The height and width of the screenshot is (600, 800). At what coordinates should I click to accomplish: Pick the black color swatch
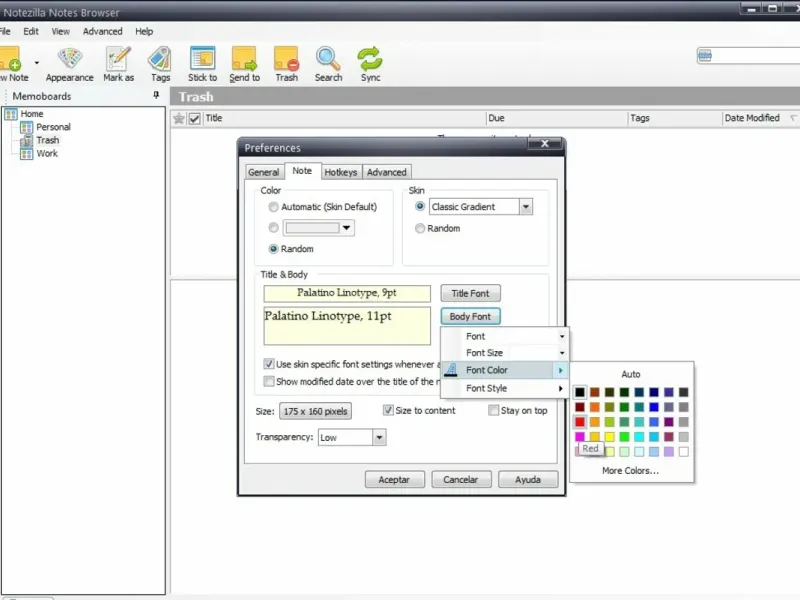[580, 392]
